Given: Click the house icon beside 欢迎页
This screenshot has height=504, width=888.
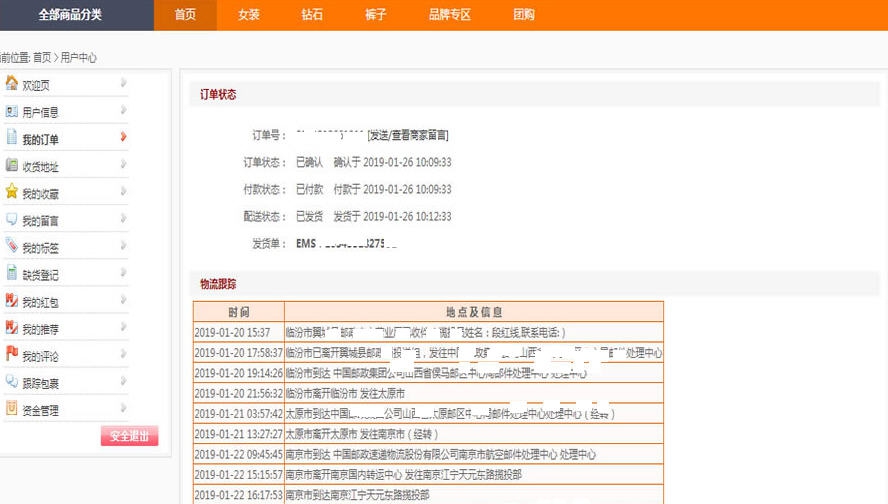Looking at the screenshot, I should pos(11,83).
